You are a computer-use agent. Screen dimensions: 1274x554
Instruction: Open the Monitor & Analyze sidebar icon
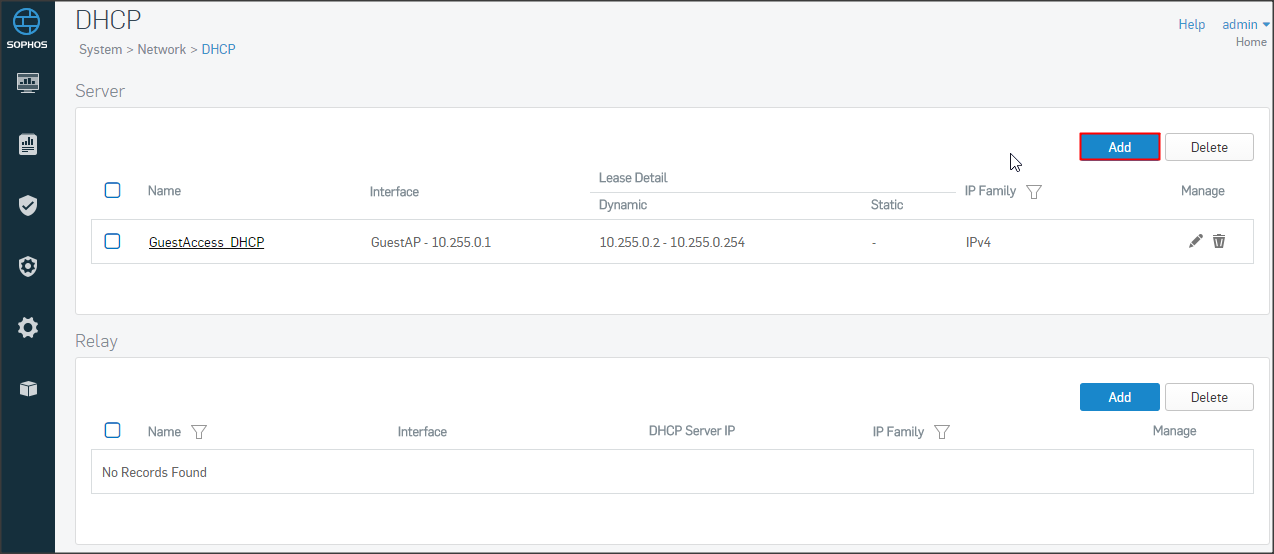click(28, 82)
